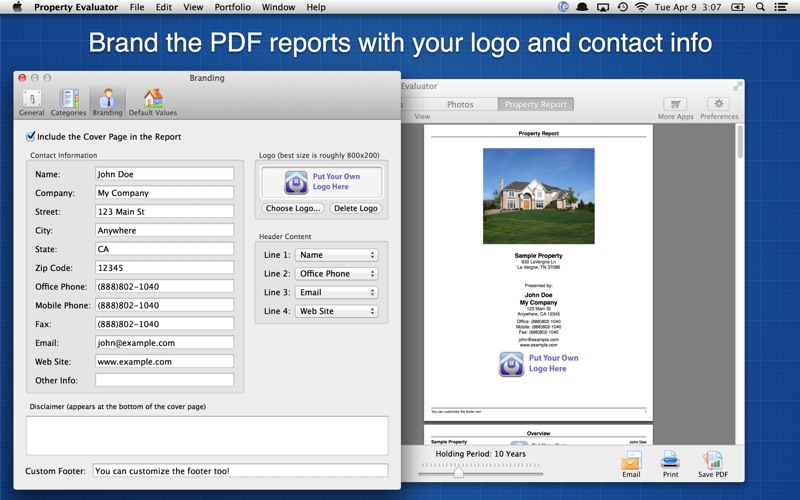Click the Fax number field
Image resolution: width=800 pixels, height=500 pixels.
pos(164,323)
